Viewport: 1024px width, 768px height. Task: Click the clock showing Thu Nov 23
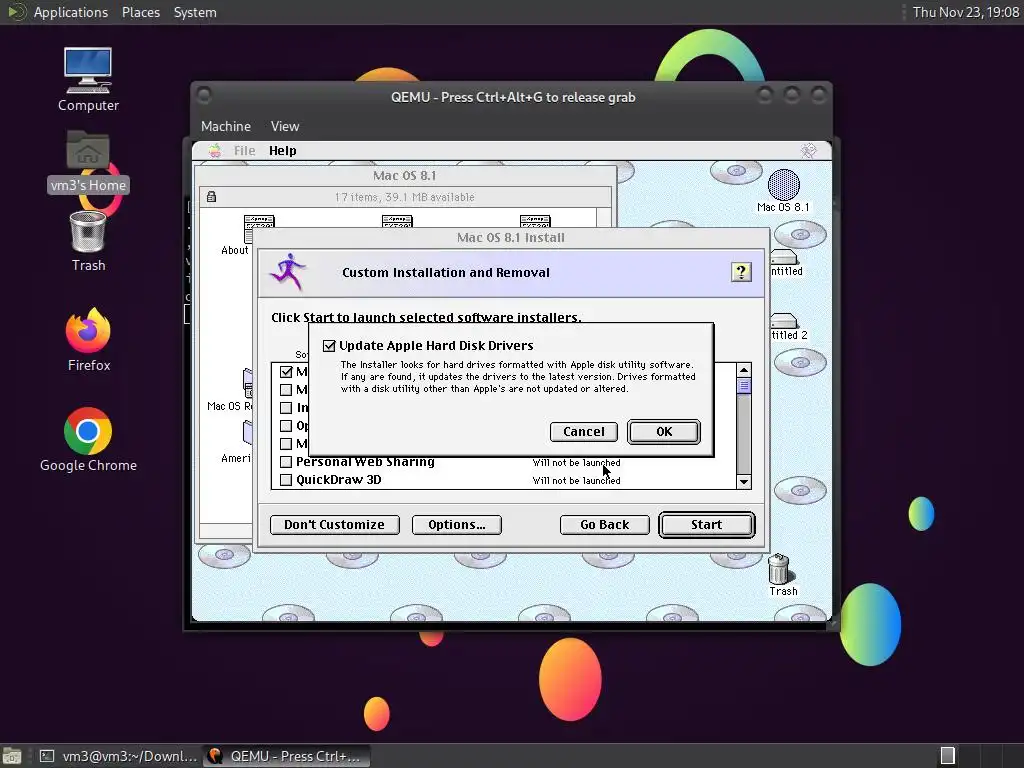point(966,12)
